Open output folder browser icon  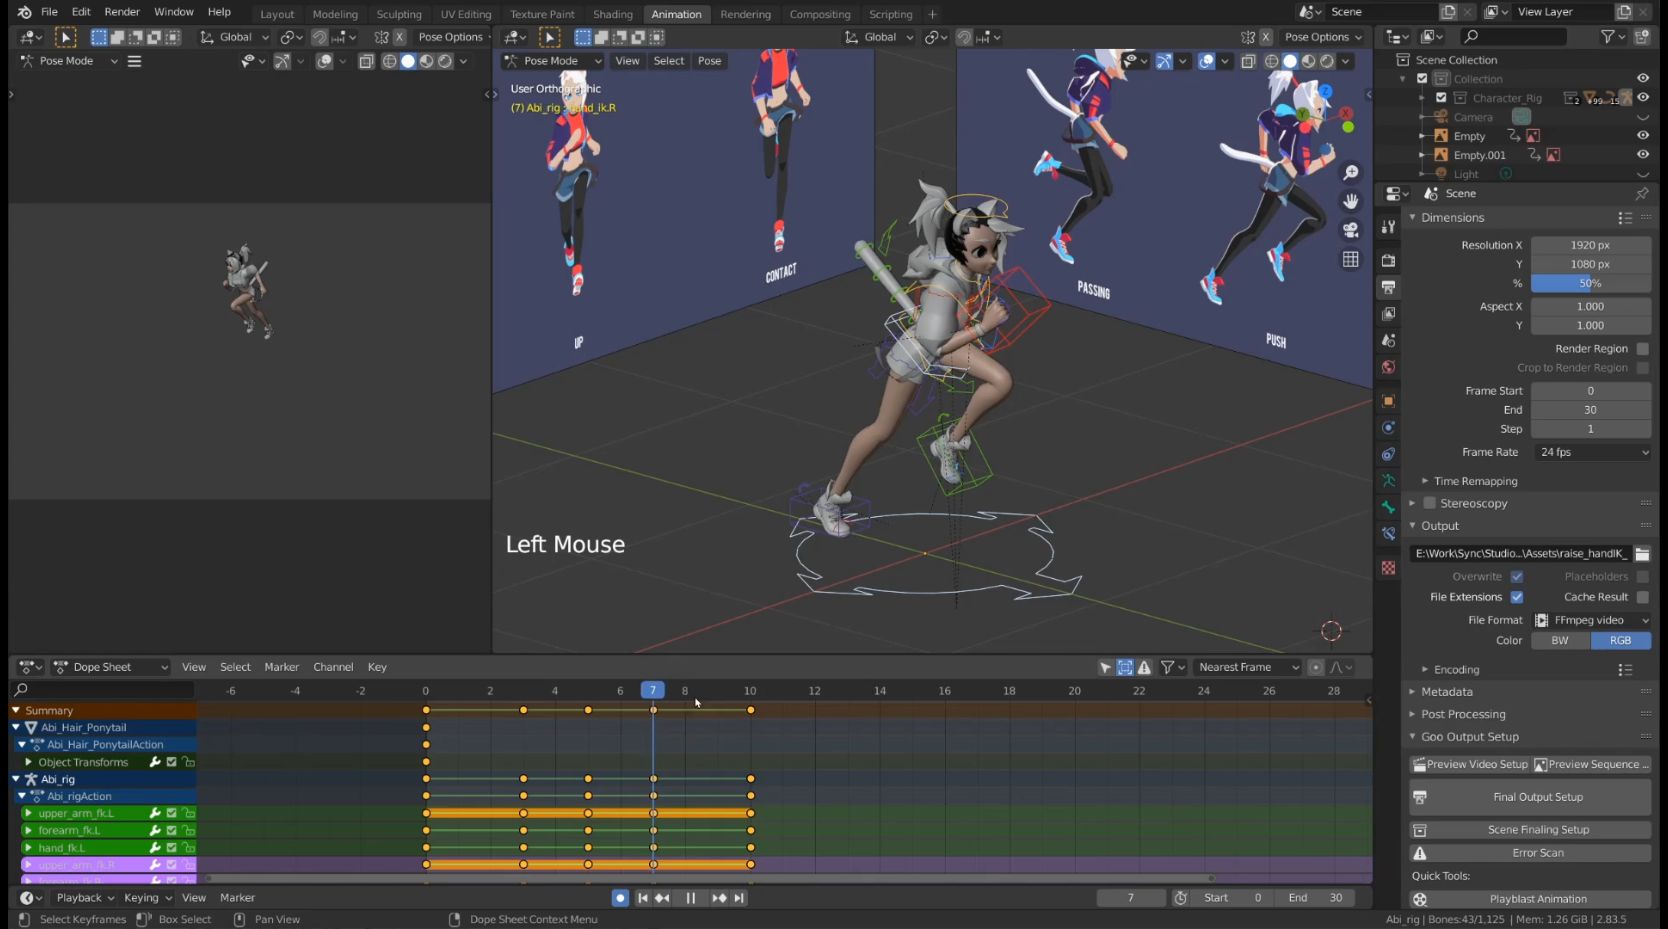point(1642,554)
